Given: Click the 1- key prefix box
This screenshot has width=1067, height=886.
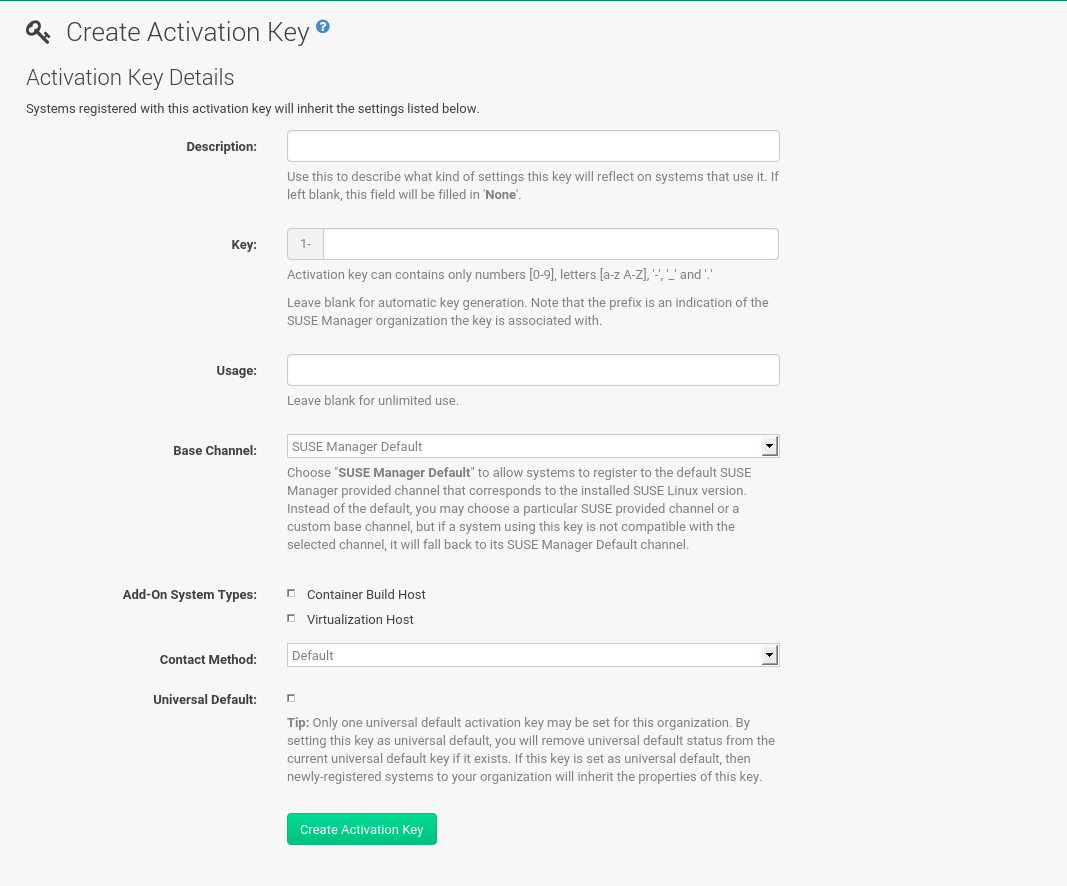Looking at the screenshot, I should (305, 243).
